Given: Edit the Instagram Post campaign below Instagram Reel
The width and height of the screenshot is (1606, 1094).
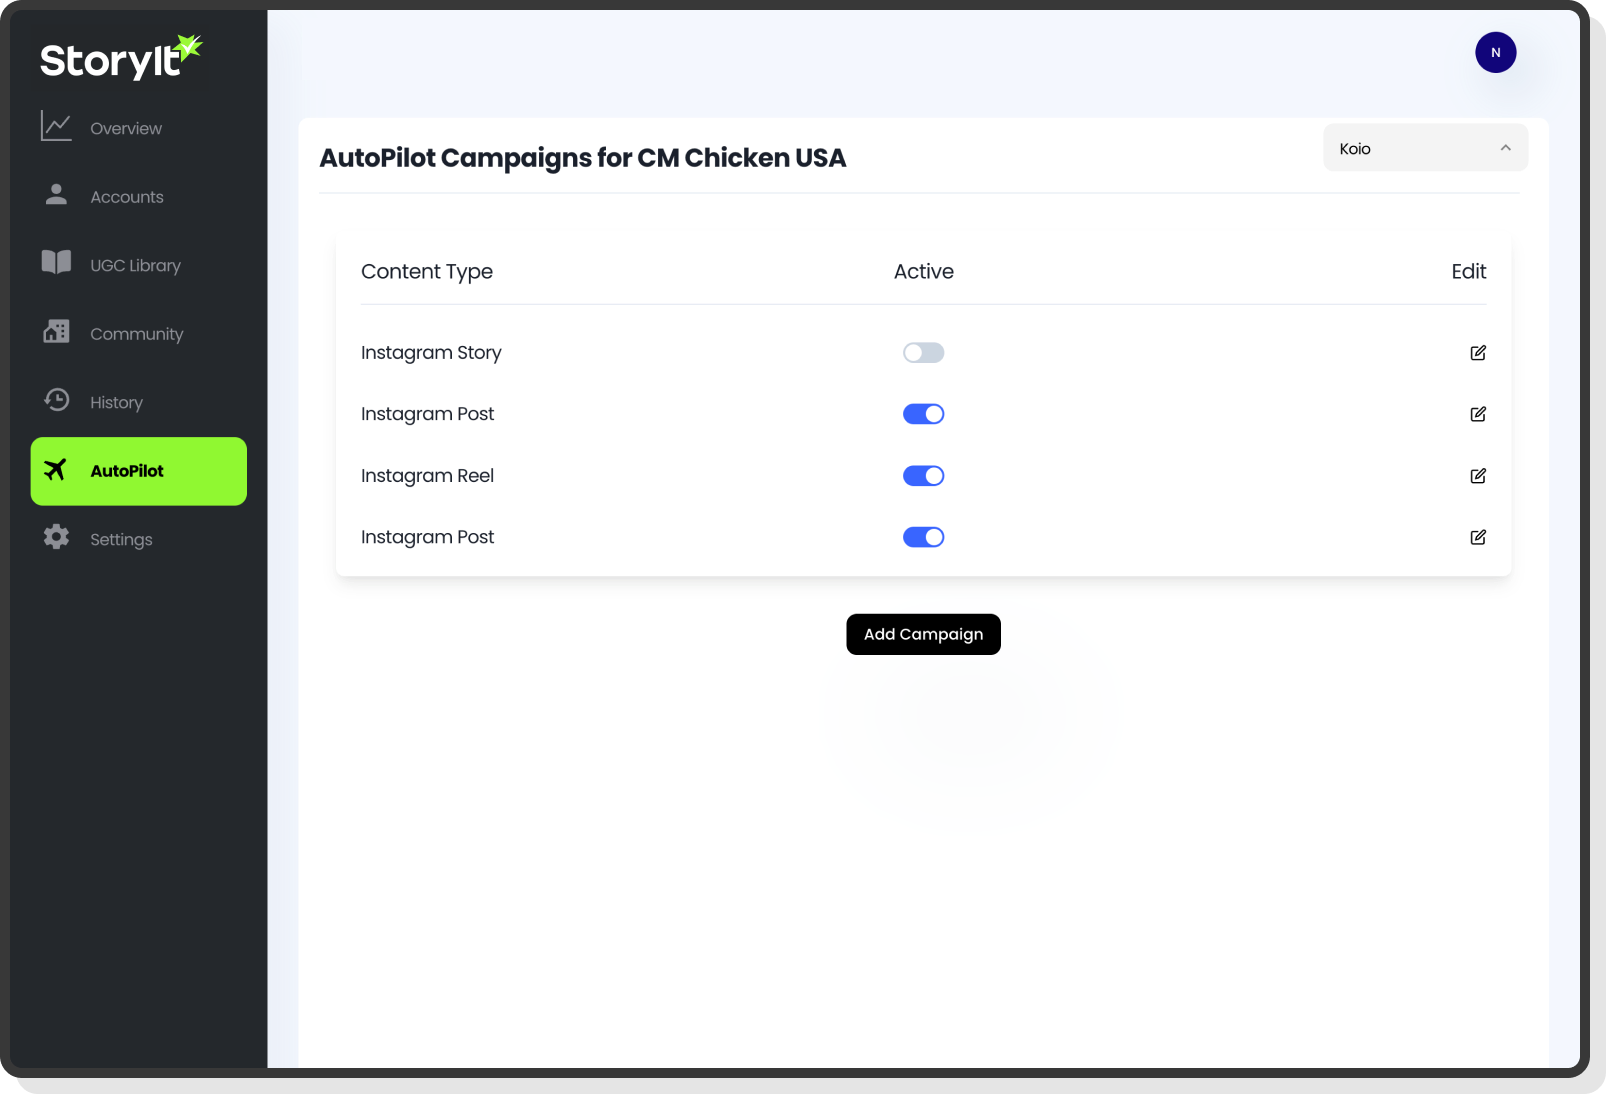Looking at the screenshot, I should click(1477, 537).
